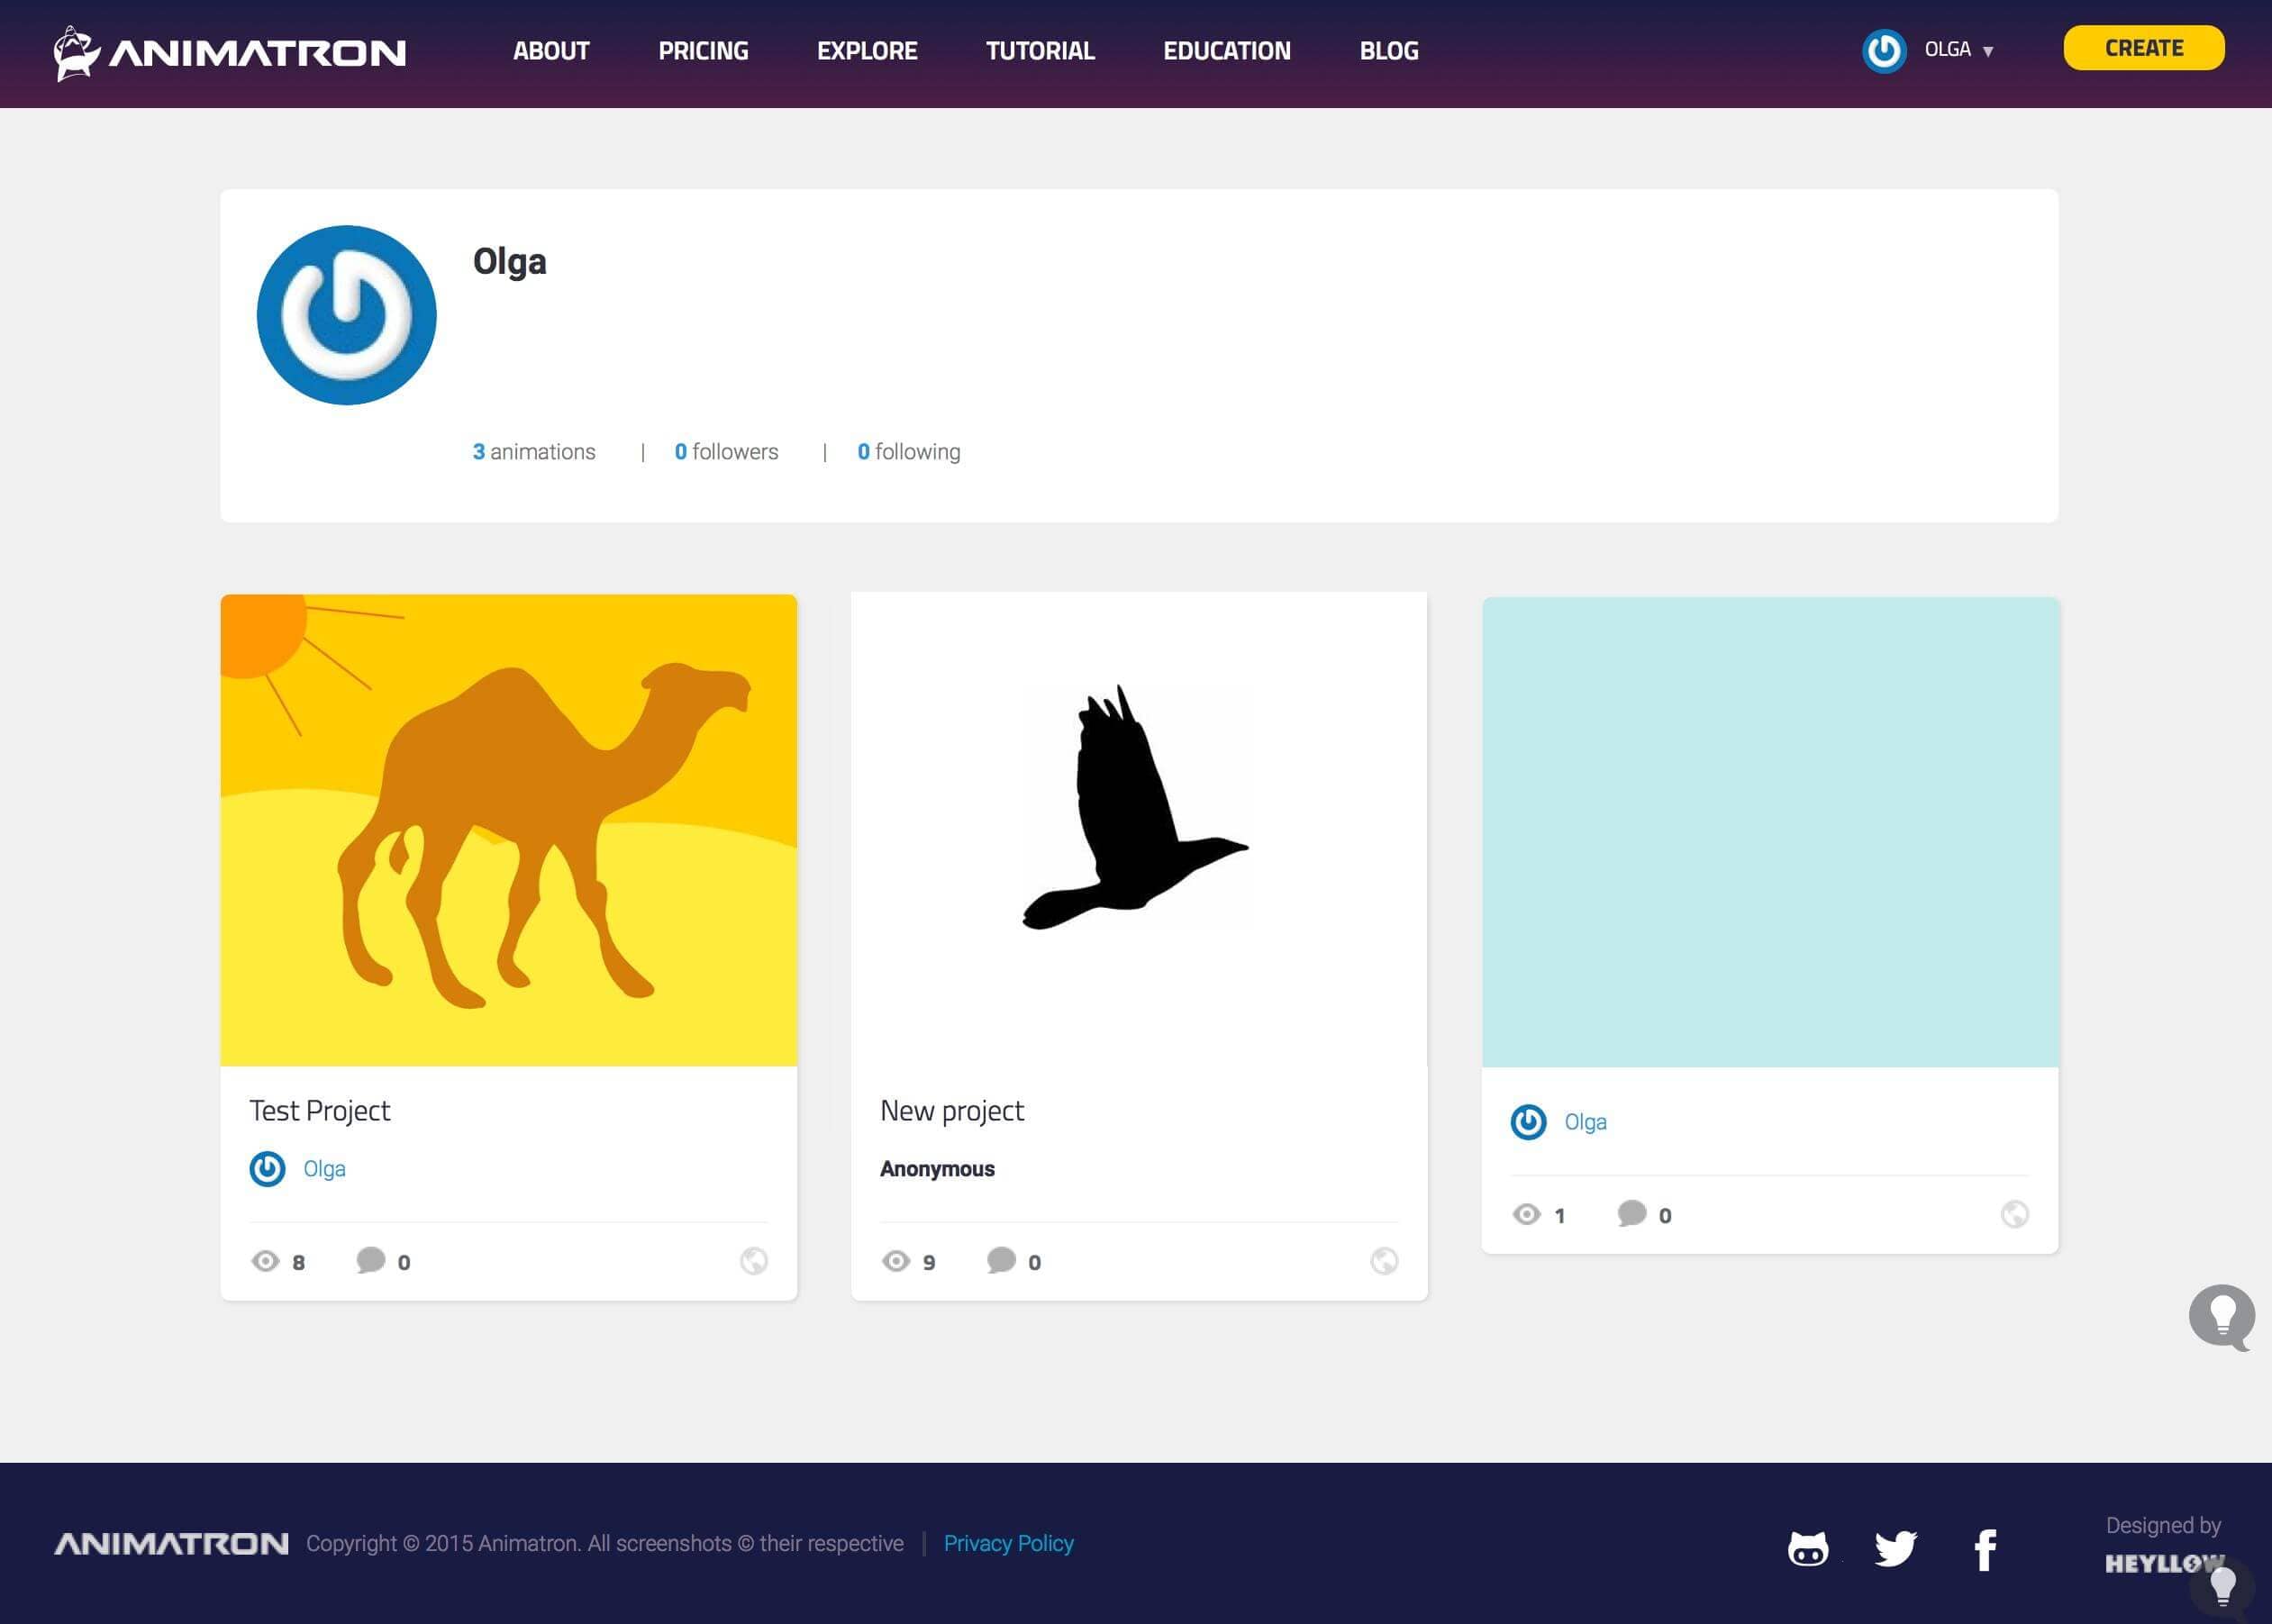Click the comments bubble icon on Test Project

coord(370,1260)
